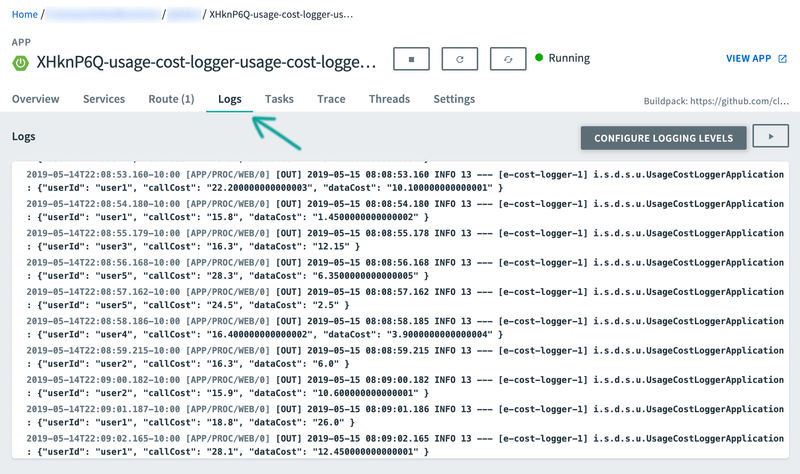Screen dimensions: 800x474
Task: Click the restage app button
Action: 508,59
